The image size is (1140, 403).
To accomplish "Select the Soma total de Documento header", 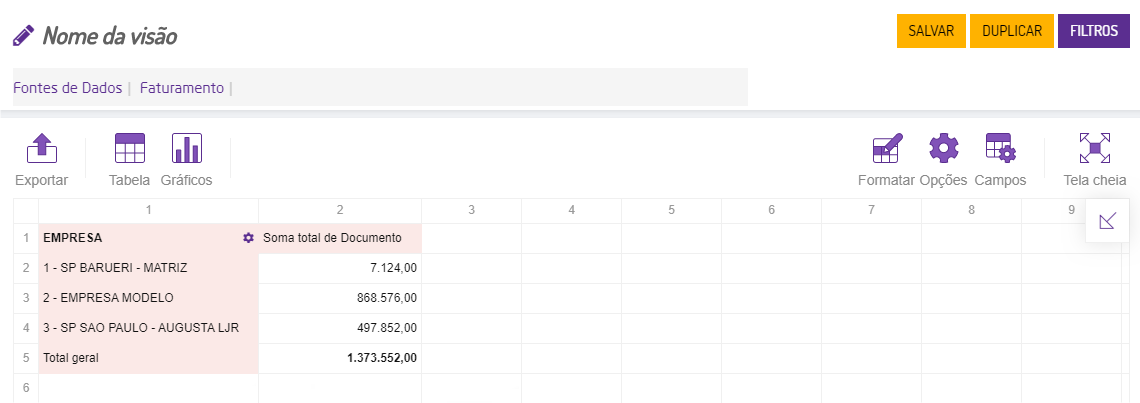I will 332,238.
